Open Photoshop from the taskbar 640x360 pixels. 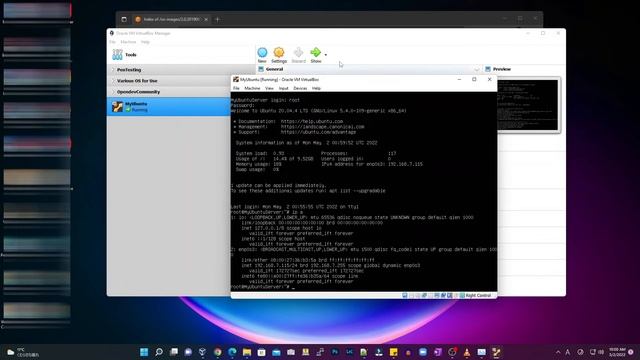tap(335, 352)
